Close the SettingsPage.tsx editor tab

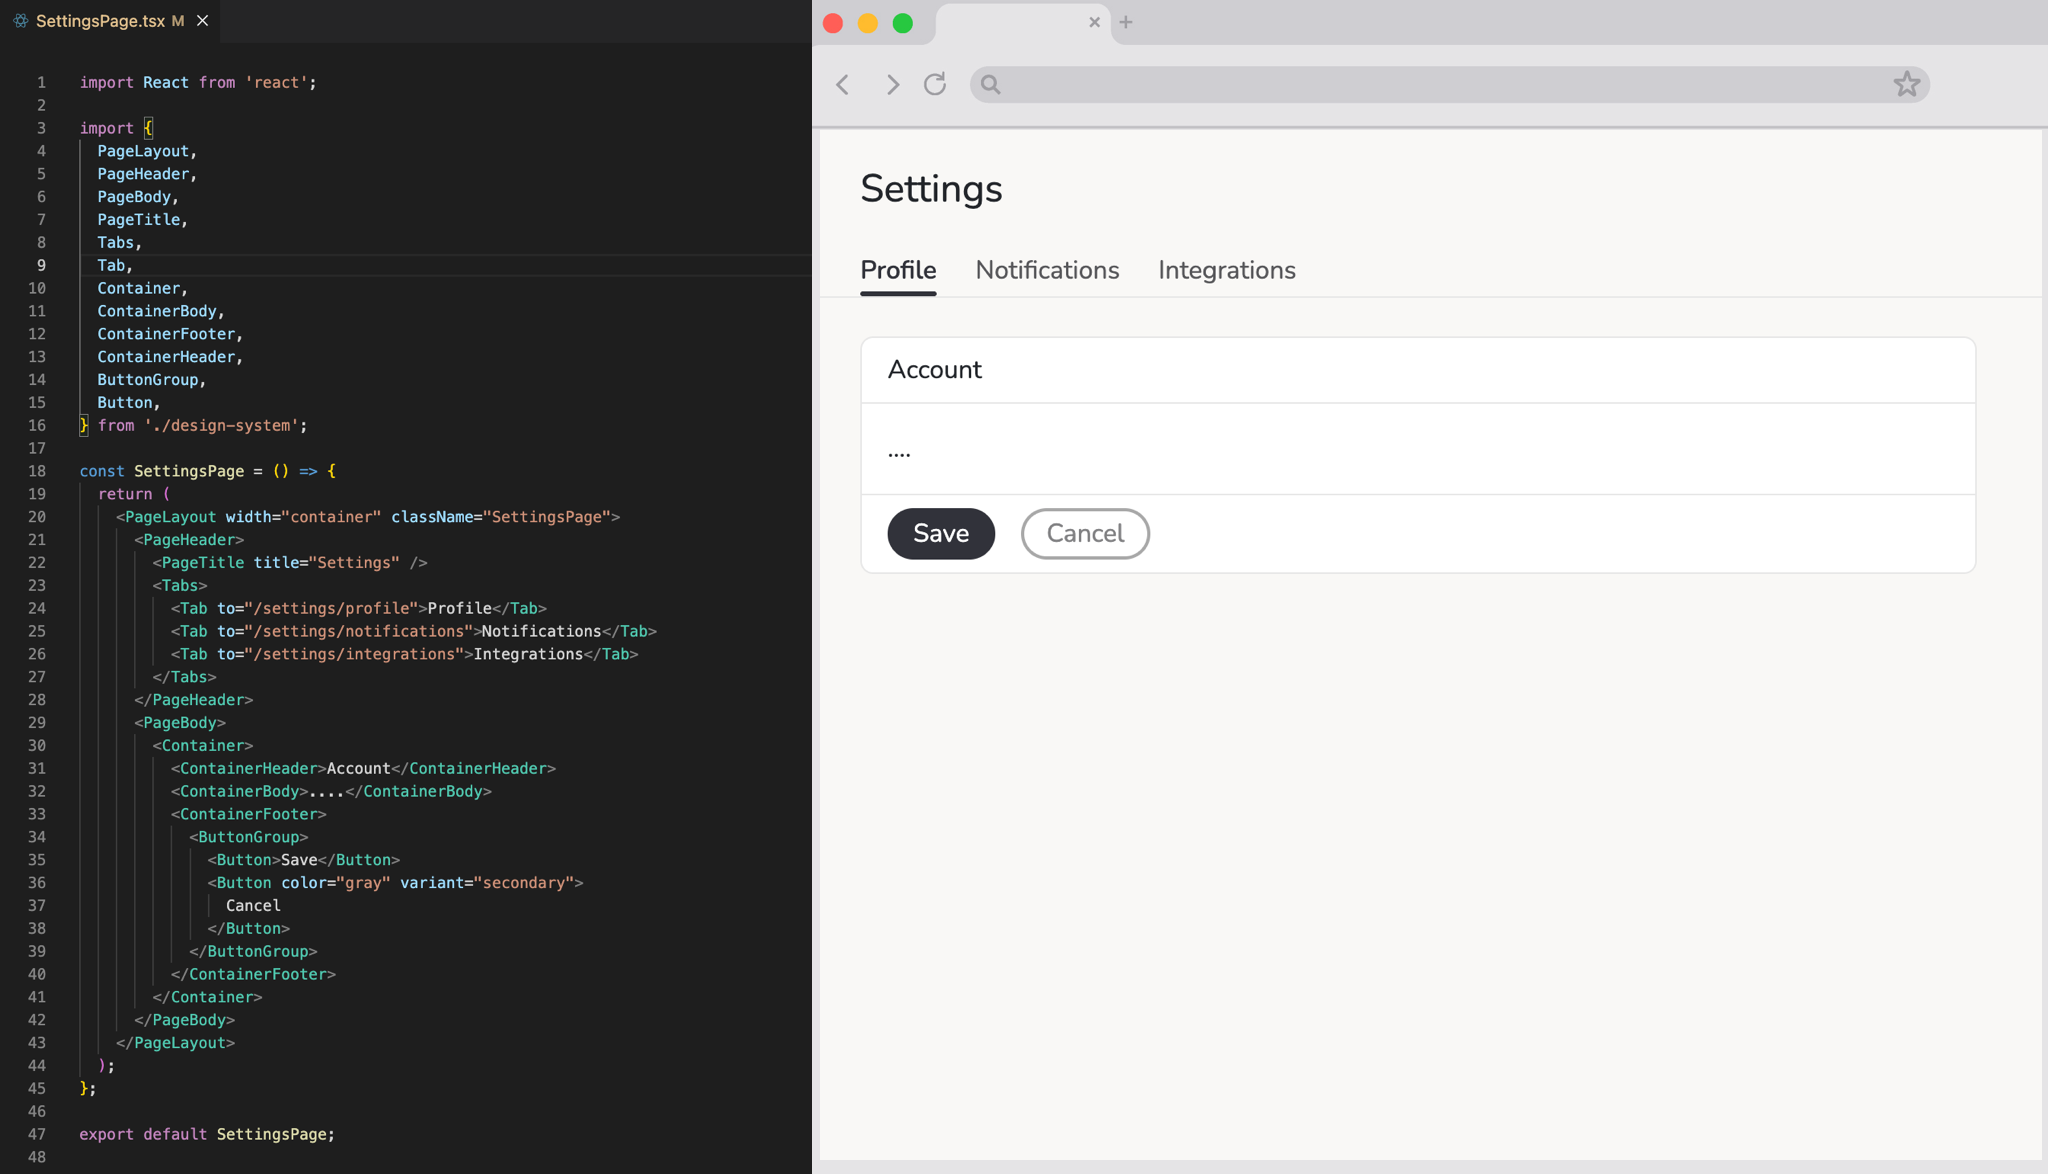[x=203, y=21]
